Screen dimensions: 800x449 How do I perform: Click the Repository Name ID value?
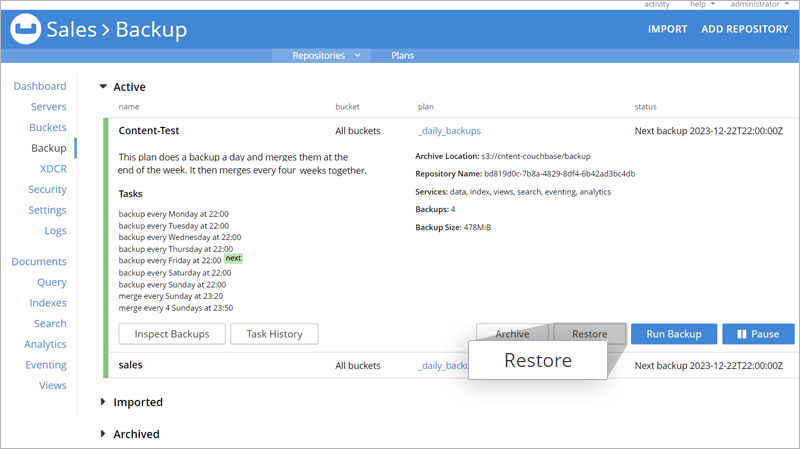click(x=560, y=173)
